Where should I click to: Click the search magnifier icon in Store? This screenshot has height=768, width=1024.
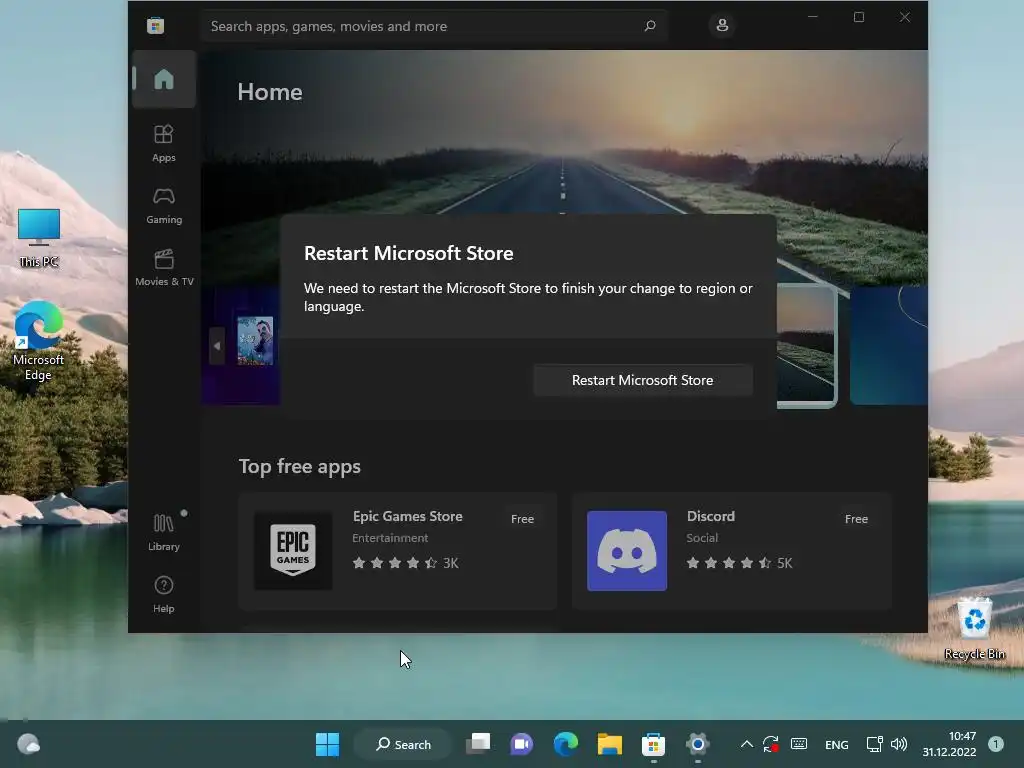coord(650,26)
